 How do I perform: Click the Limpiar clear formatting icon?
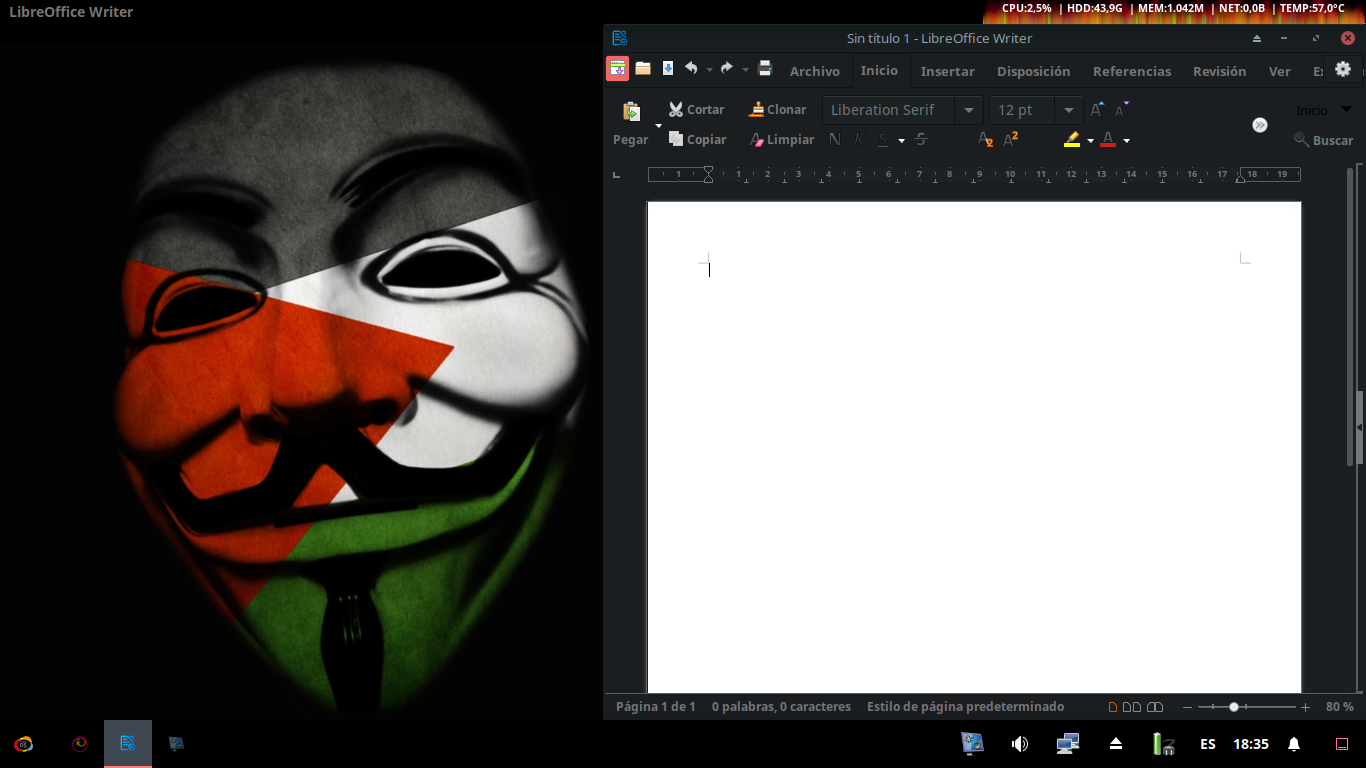point(757,140)
